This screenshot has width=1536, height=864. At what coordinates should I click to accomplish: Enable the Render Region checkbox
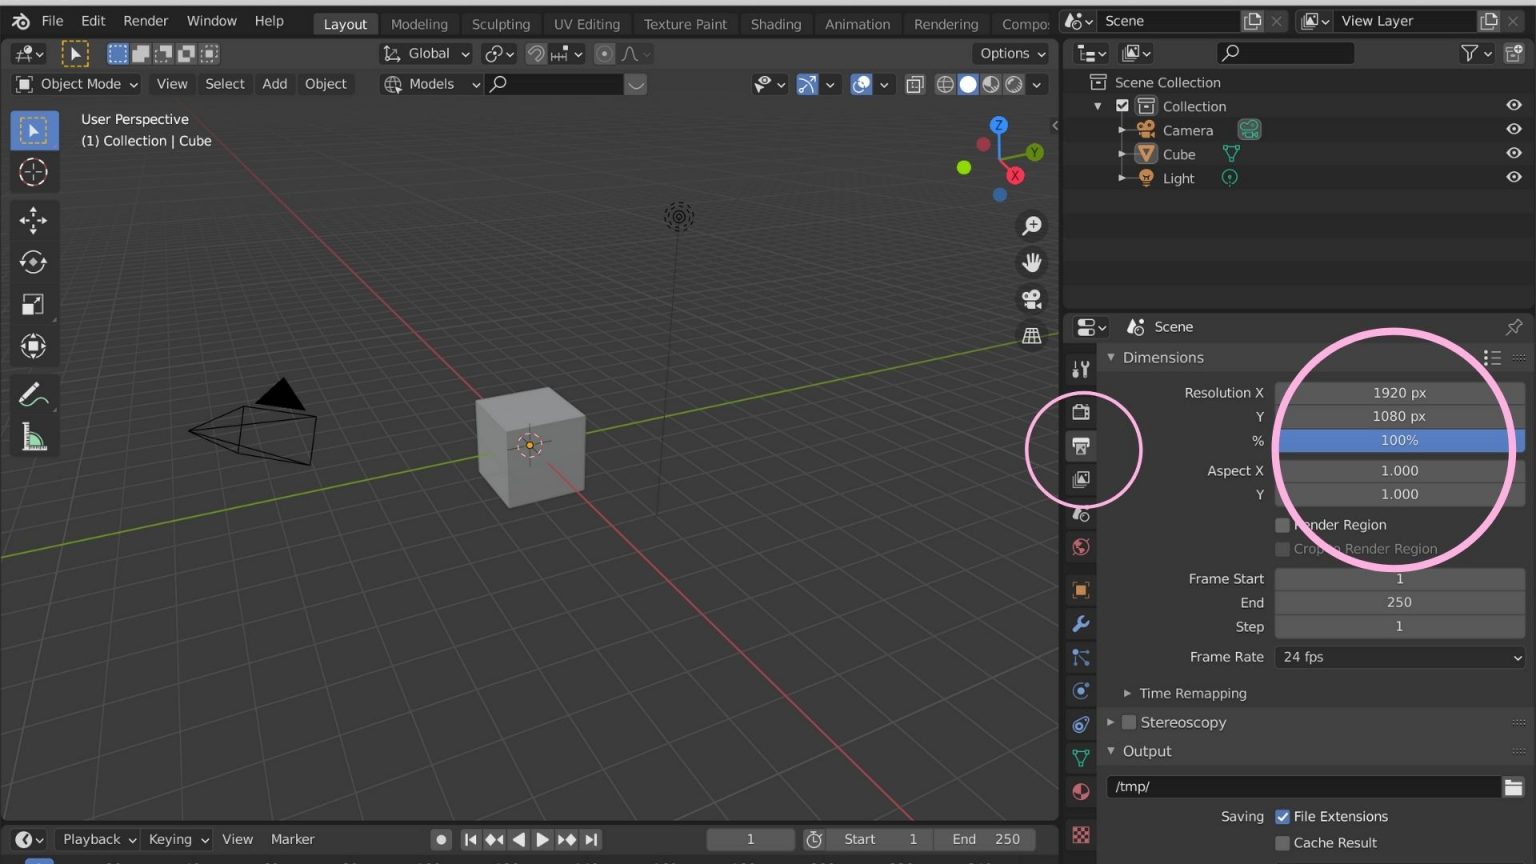(1282, 524)
